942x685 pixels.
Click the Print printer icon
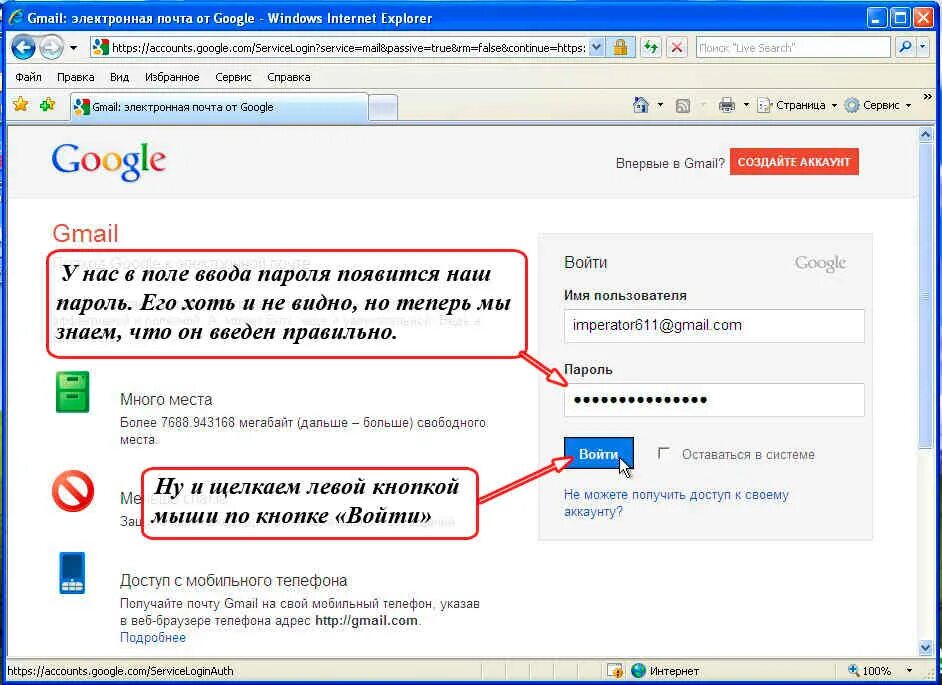[x=727, y=105]
